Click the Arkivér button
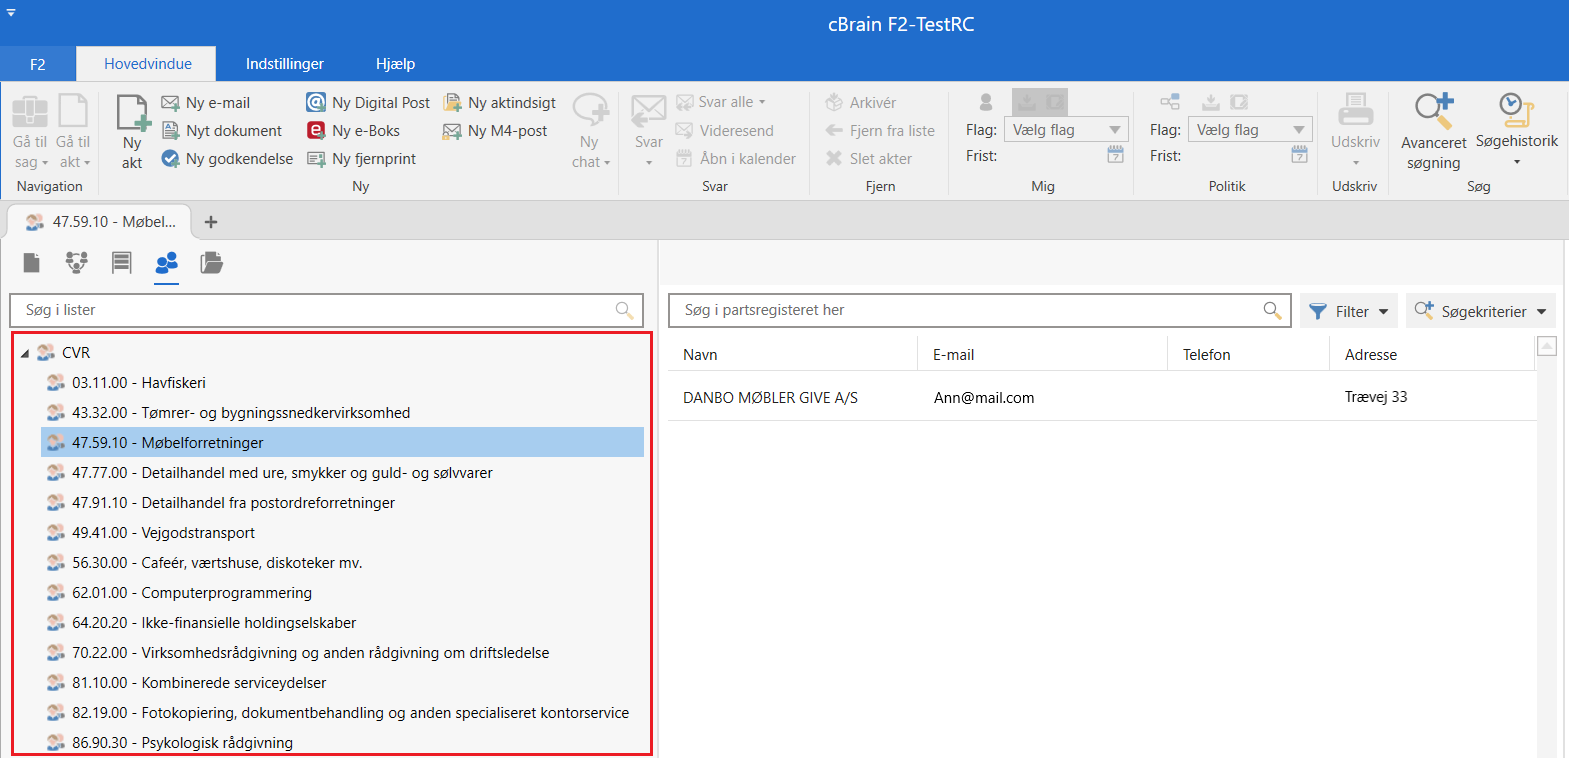Image resolution: width=1569 pixels, height=758 pixels. pos(861,102)
